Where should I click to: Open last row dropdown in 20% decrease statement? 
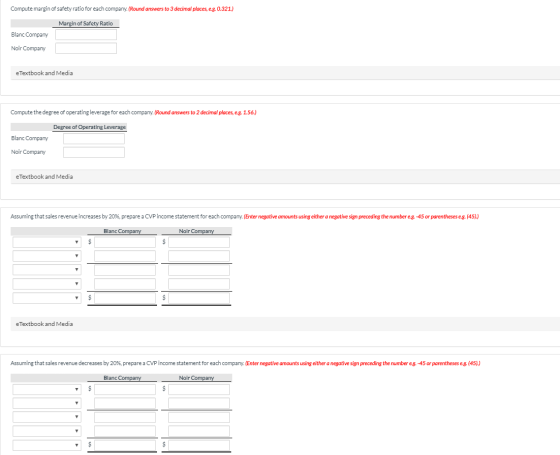pos(47,445)
